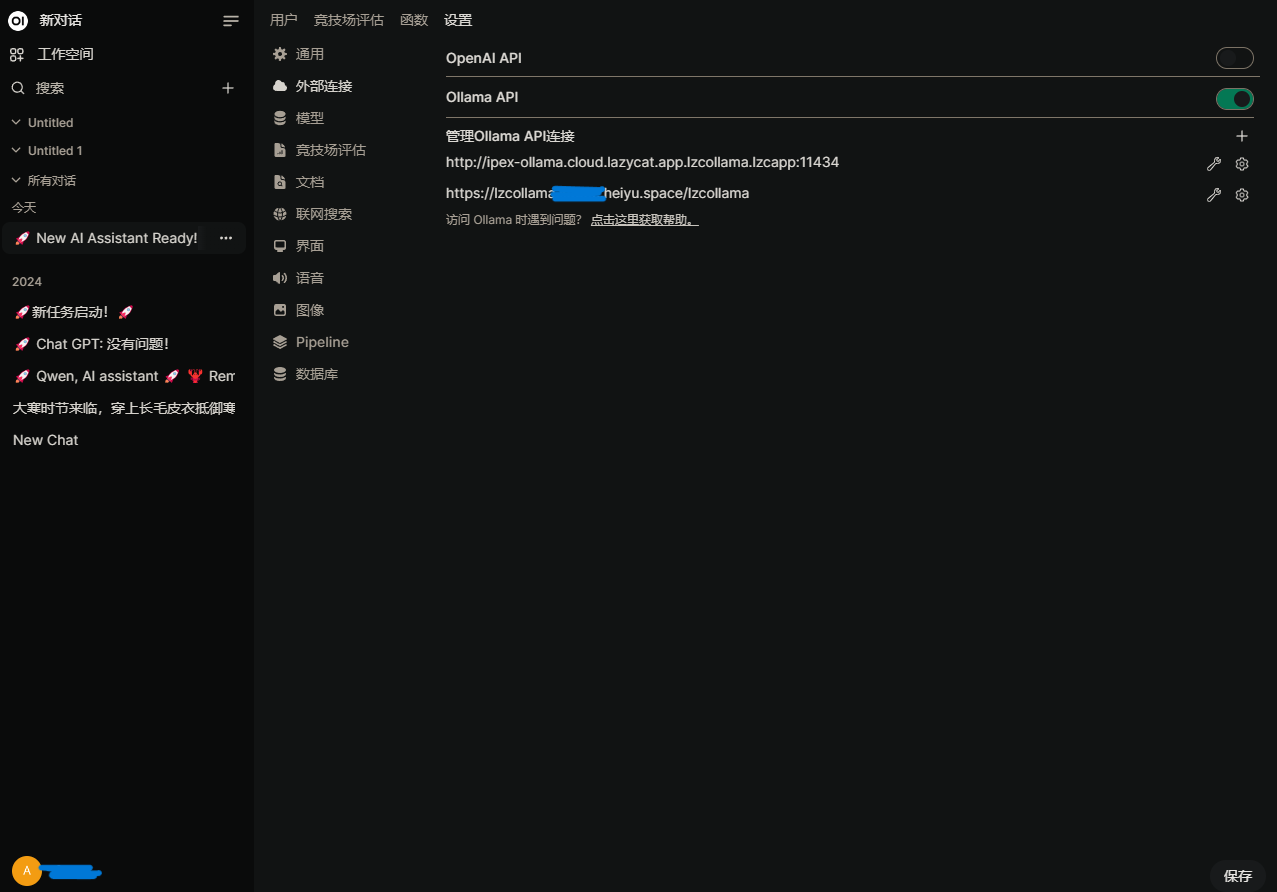The image size is (1277, 892).
Task: Click the wrench icon for the ipex-ollama connection
Action: tap(1214, 164)
